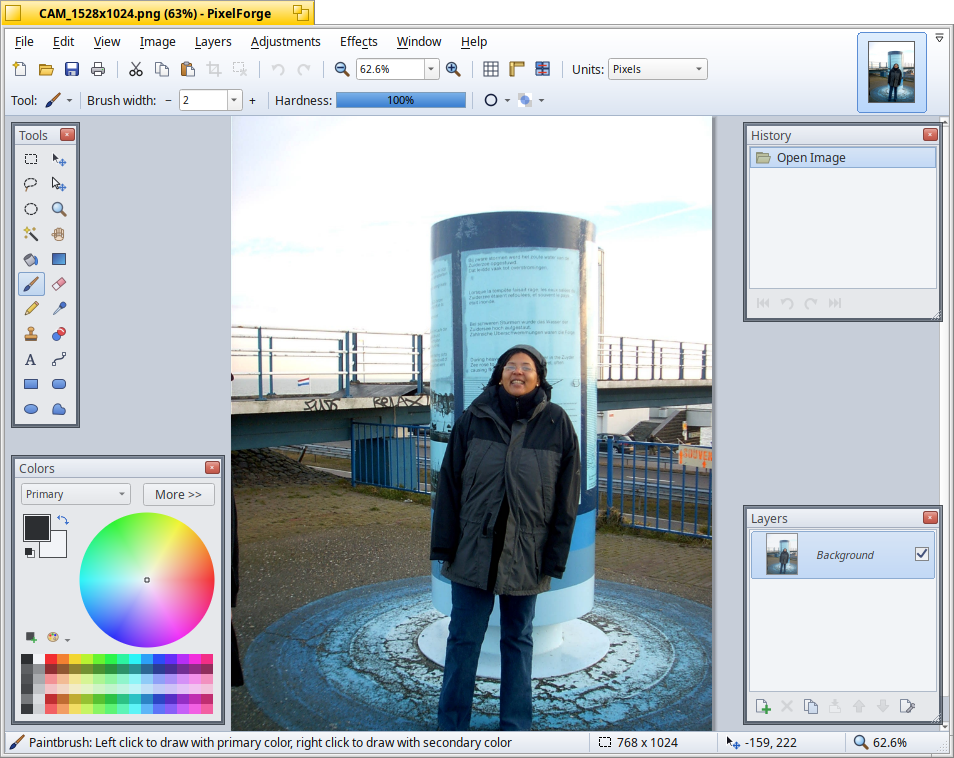
Task: Select the Line/Curve tool
Action: [59, 360]
